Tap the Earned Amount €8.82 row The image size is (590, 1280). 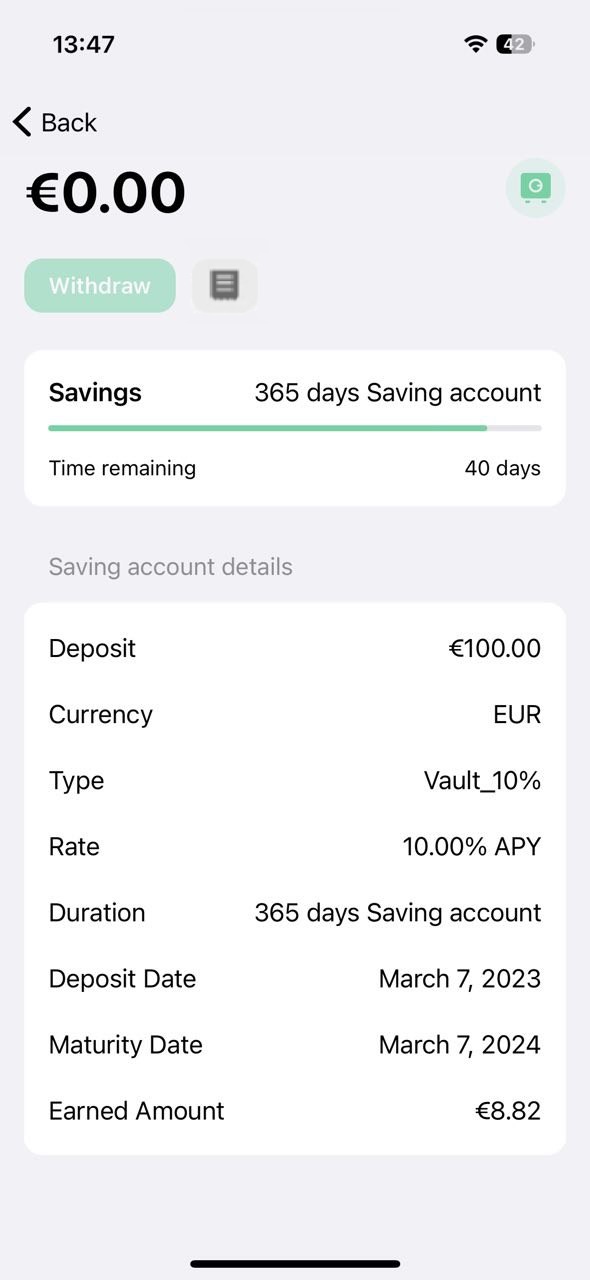click(295, 1110)
